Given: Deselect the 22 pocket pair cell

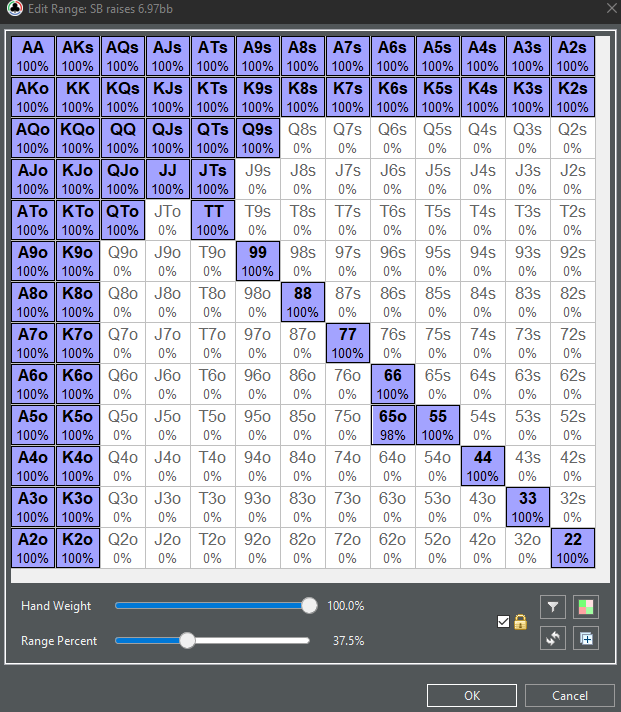Looking at the screenshot, I should coord(572,548).
